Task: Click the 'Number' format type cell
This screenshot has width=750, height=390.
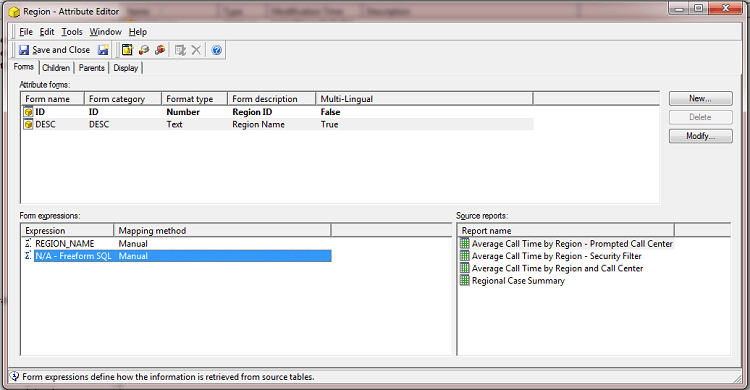Action: pyautogui.click(x=183, y=112)
